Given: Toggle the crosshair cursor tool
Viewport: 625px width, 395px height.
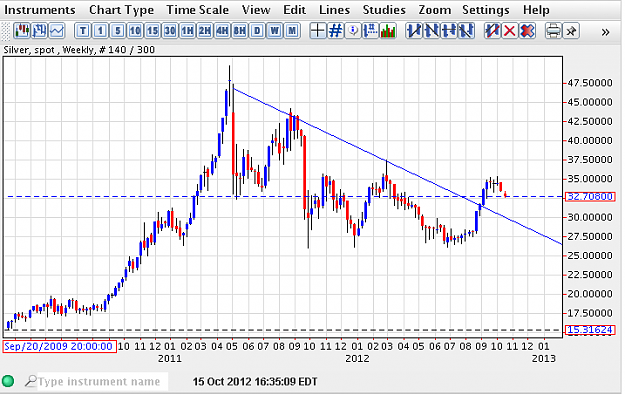Looking at the screenshot, I should point(318,31).
